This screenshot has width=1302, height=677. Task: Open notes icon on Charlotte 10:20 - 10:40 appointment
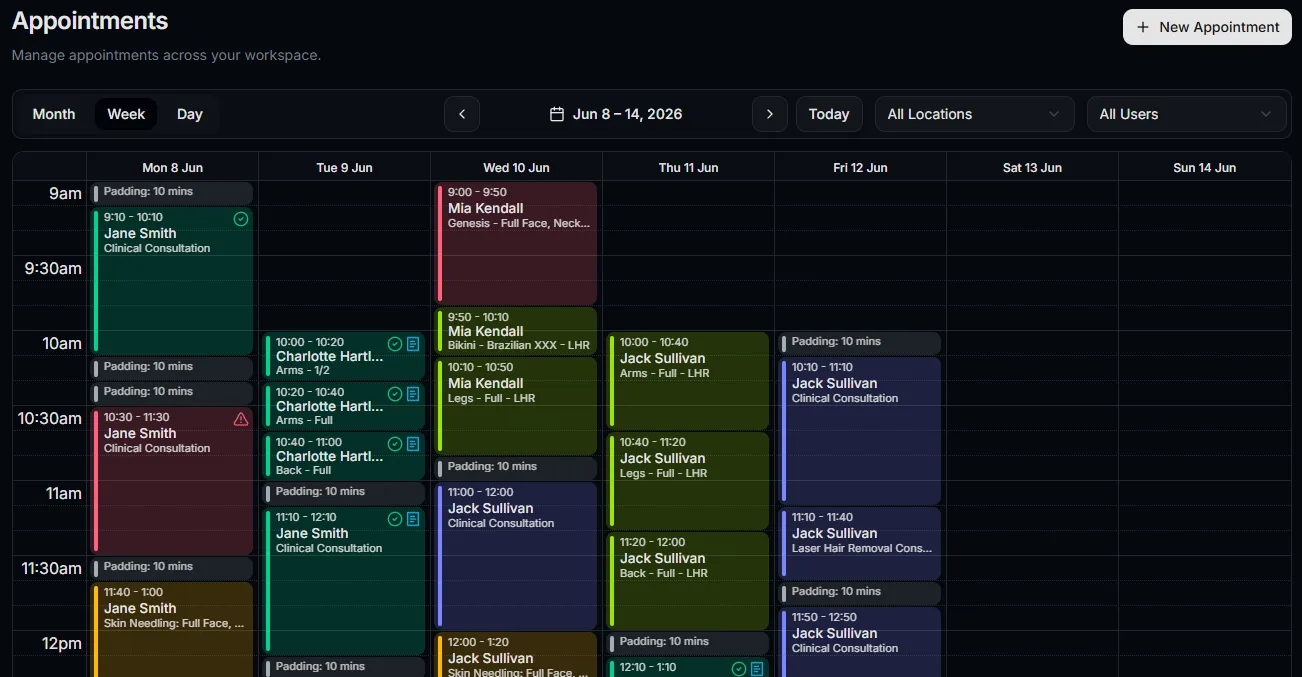pos(413,394)
